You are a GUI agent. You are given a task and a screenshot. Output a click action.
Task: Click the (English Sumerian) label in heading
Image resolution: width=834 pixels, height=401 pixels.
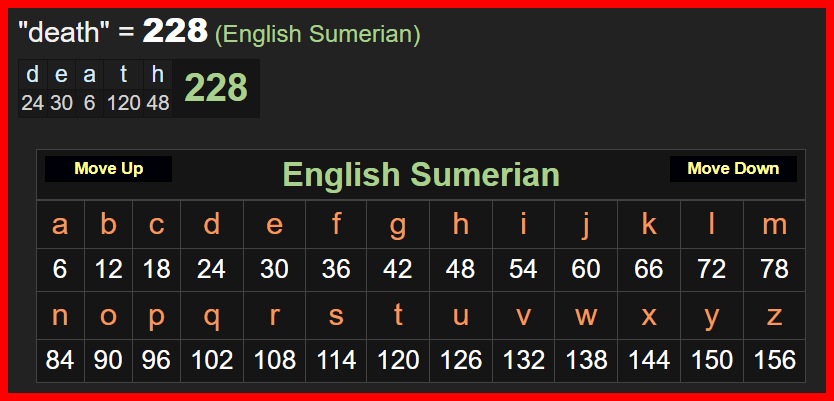click(318, 34)
